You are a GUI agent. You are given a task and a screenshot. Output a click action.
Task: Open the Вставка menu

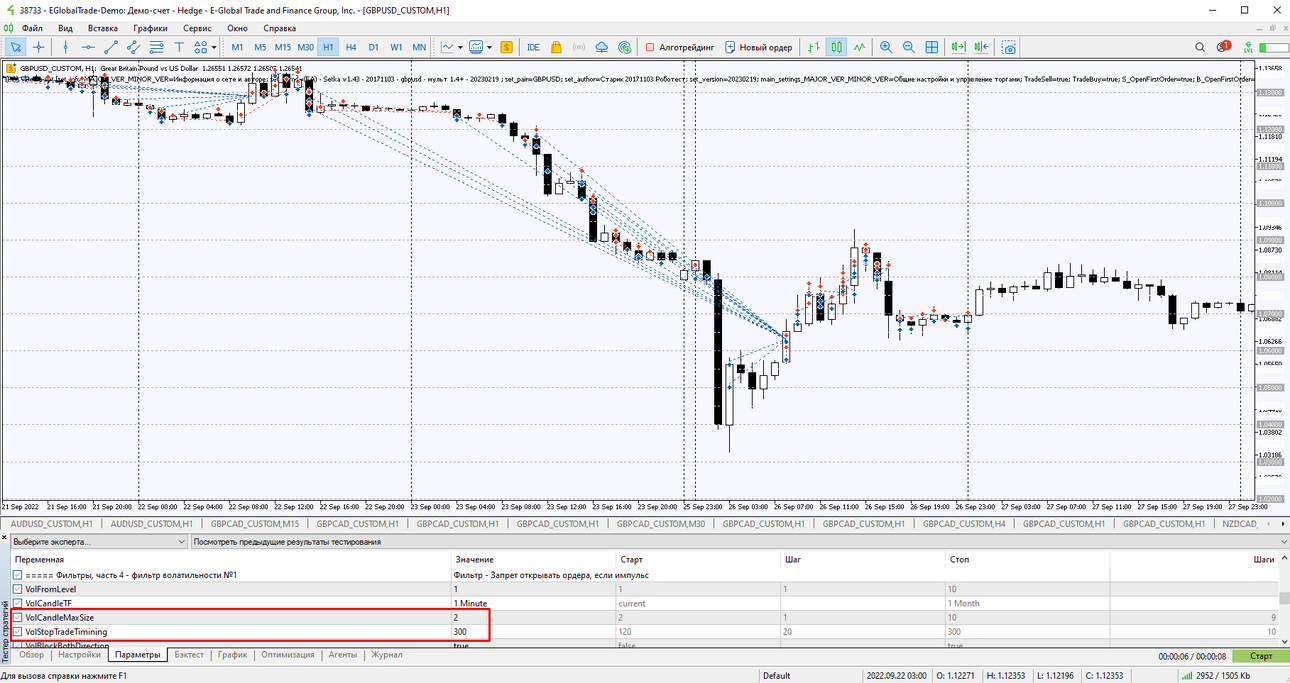103,28
